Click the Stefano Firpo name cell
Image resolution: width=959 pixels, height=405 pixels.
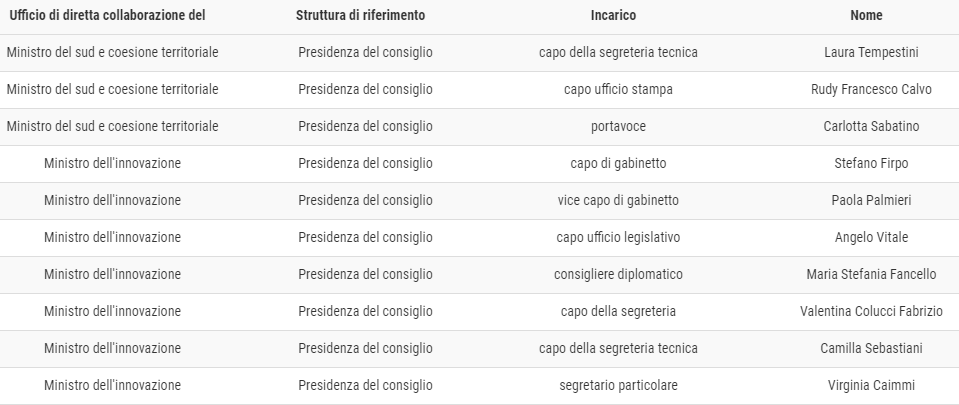coord(871,163)
